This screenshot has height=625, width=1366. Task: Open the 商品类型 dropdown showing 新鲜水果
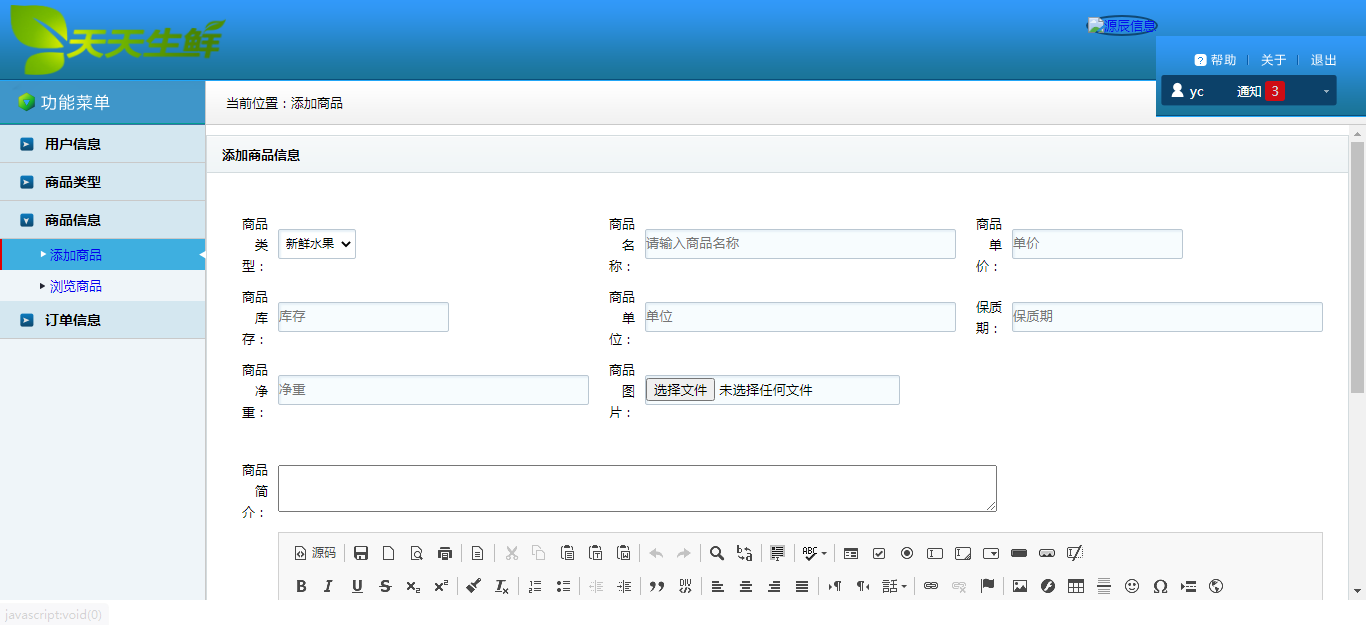point(316,244)
